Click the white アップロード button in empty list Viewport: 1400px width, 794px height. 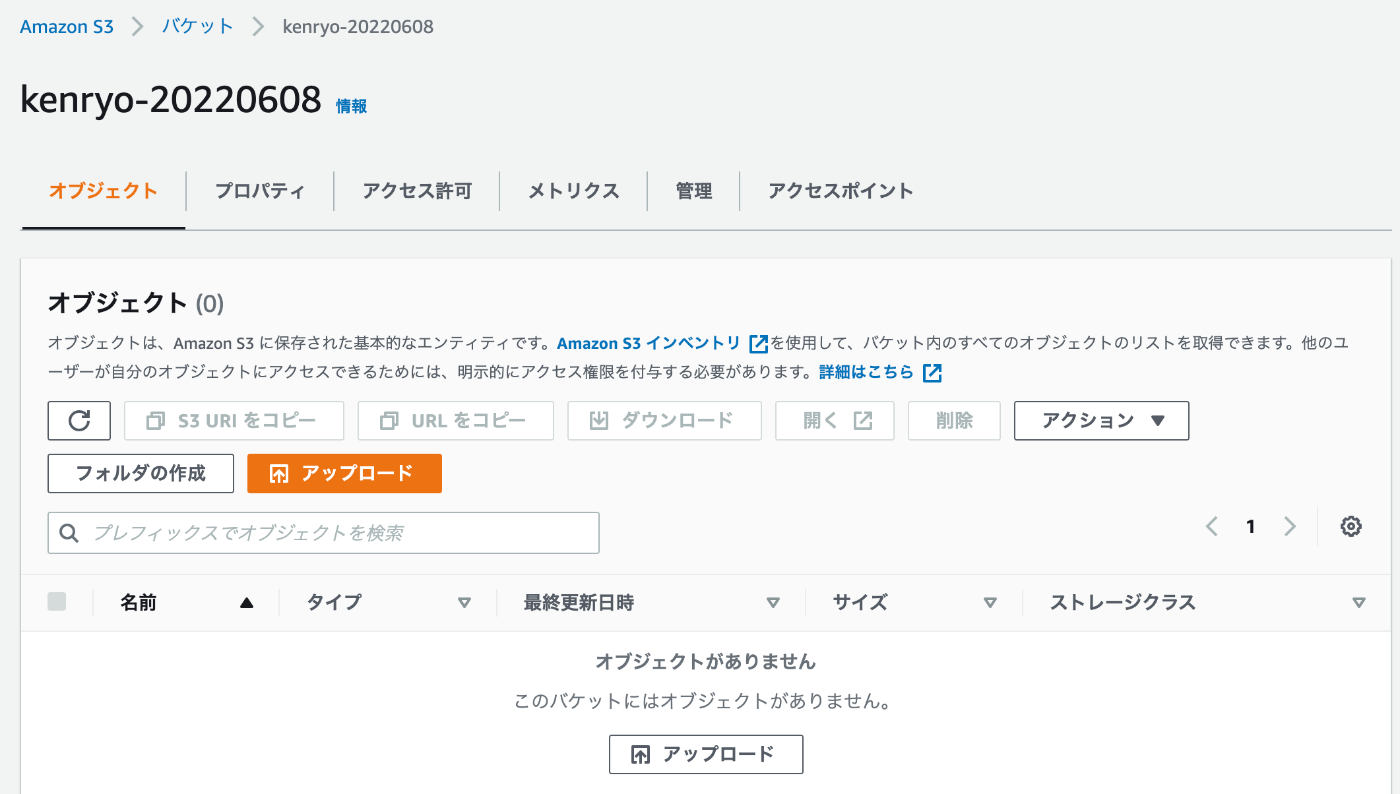click(x=706, y=755)
